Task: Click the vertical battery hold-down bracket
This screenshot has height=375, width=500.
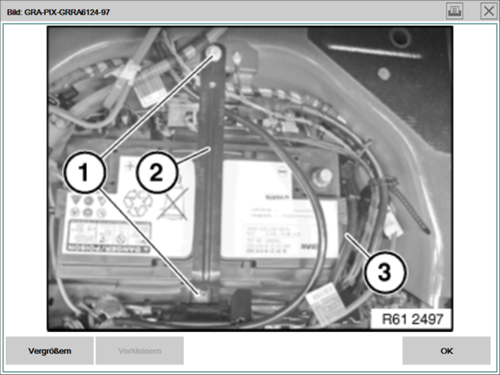Action: (211, 167)
